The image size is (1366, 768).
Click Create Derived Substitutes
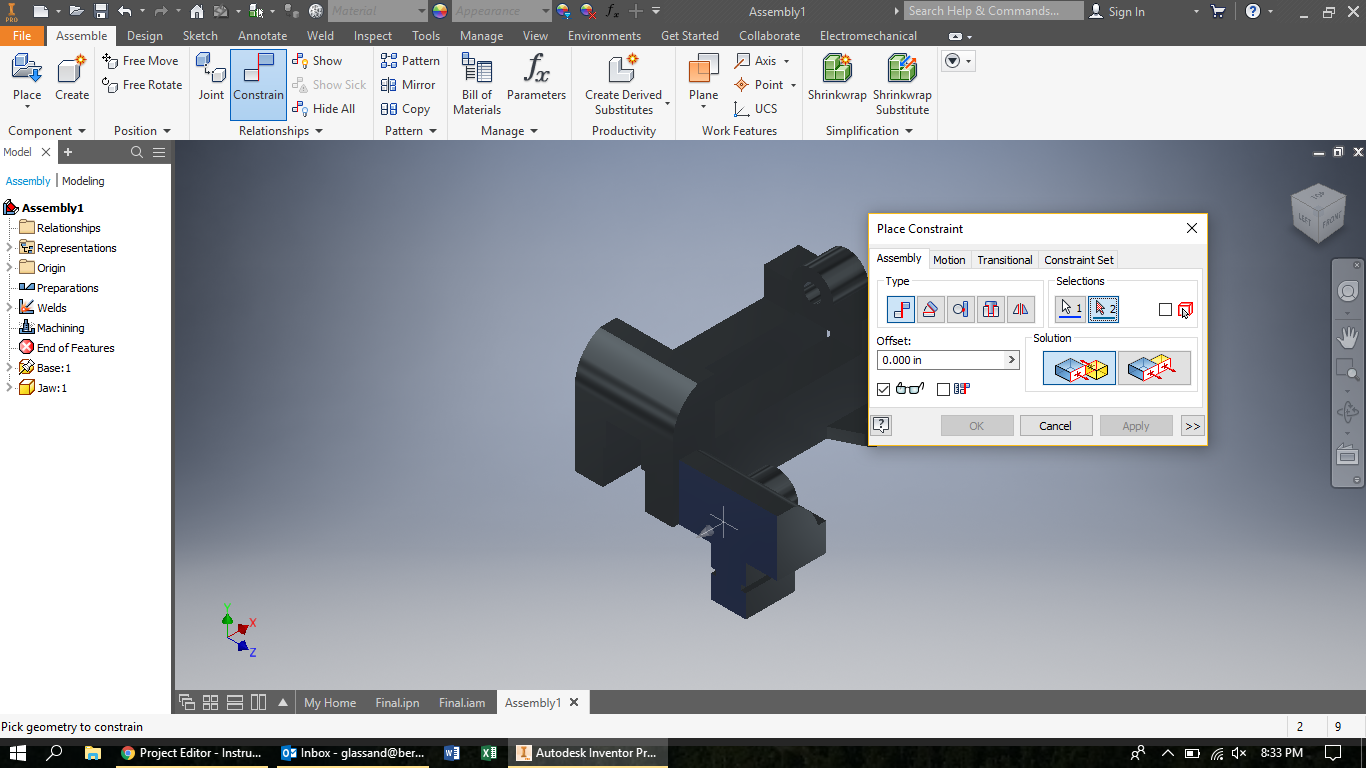(x=623, y=85)
